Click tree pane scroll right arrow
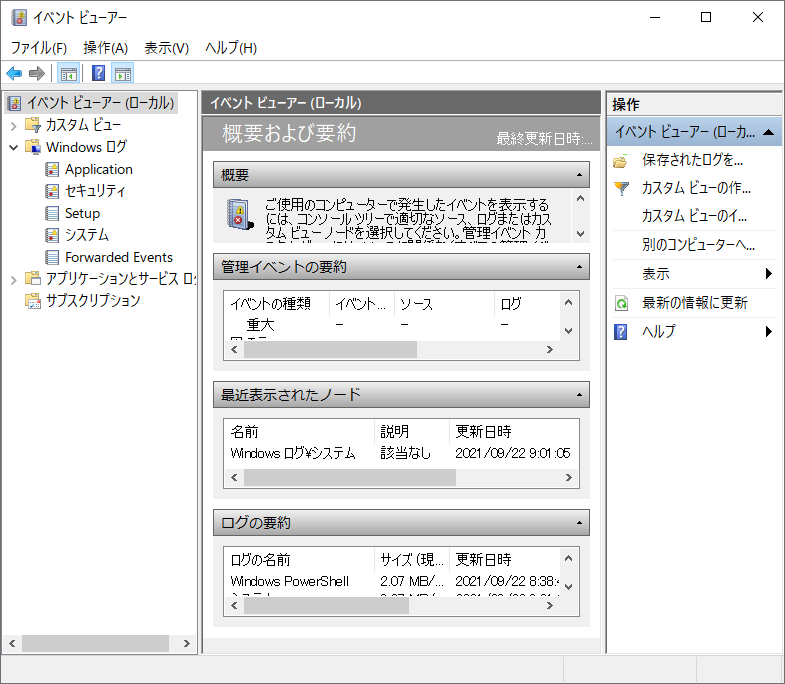Image resolution: width=785 pixels, height=684 pixels. (187, 643)
